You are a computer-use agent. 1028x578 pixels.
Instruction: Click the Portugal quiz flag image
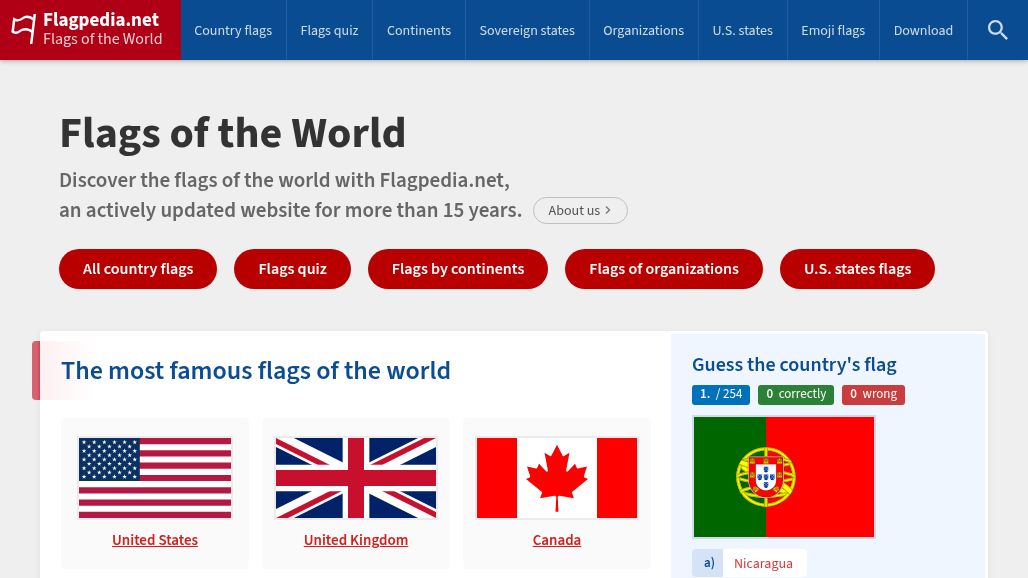click(x=784, y=477)
